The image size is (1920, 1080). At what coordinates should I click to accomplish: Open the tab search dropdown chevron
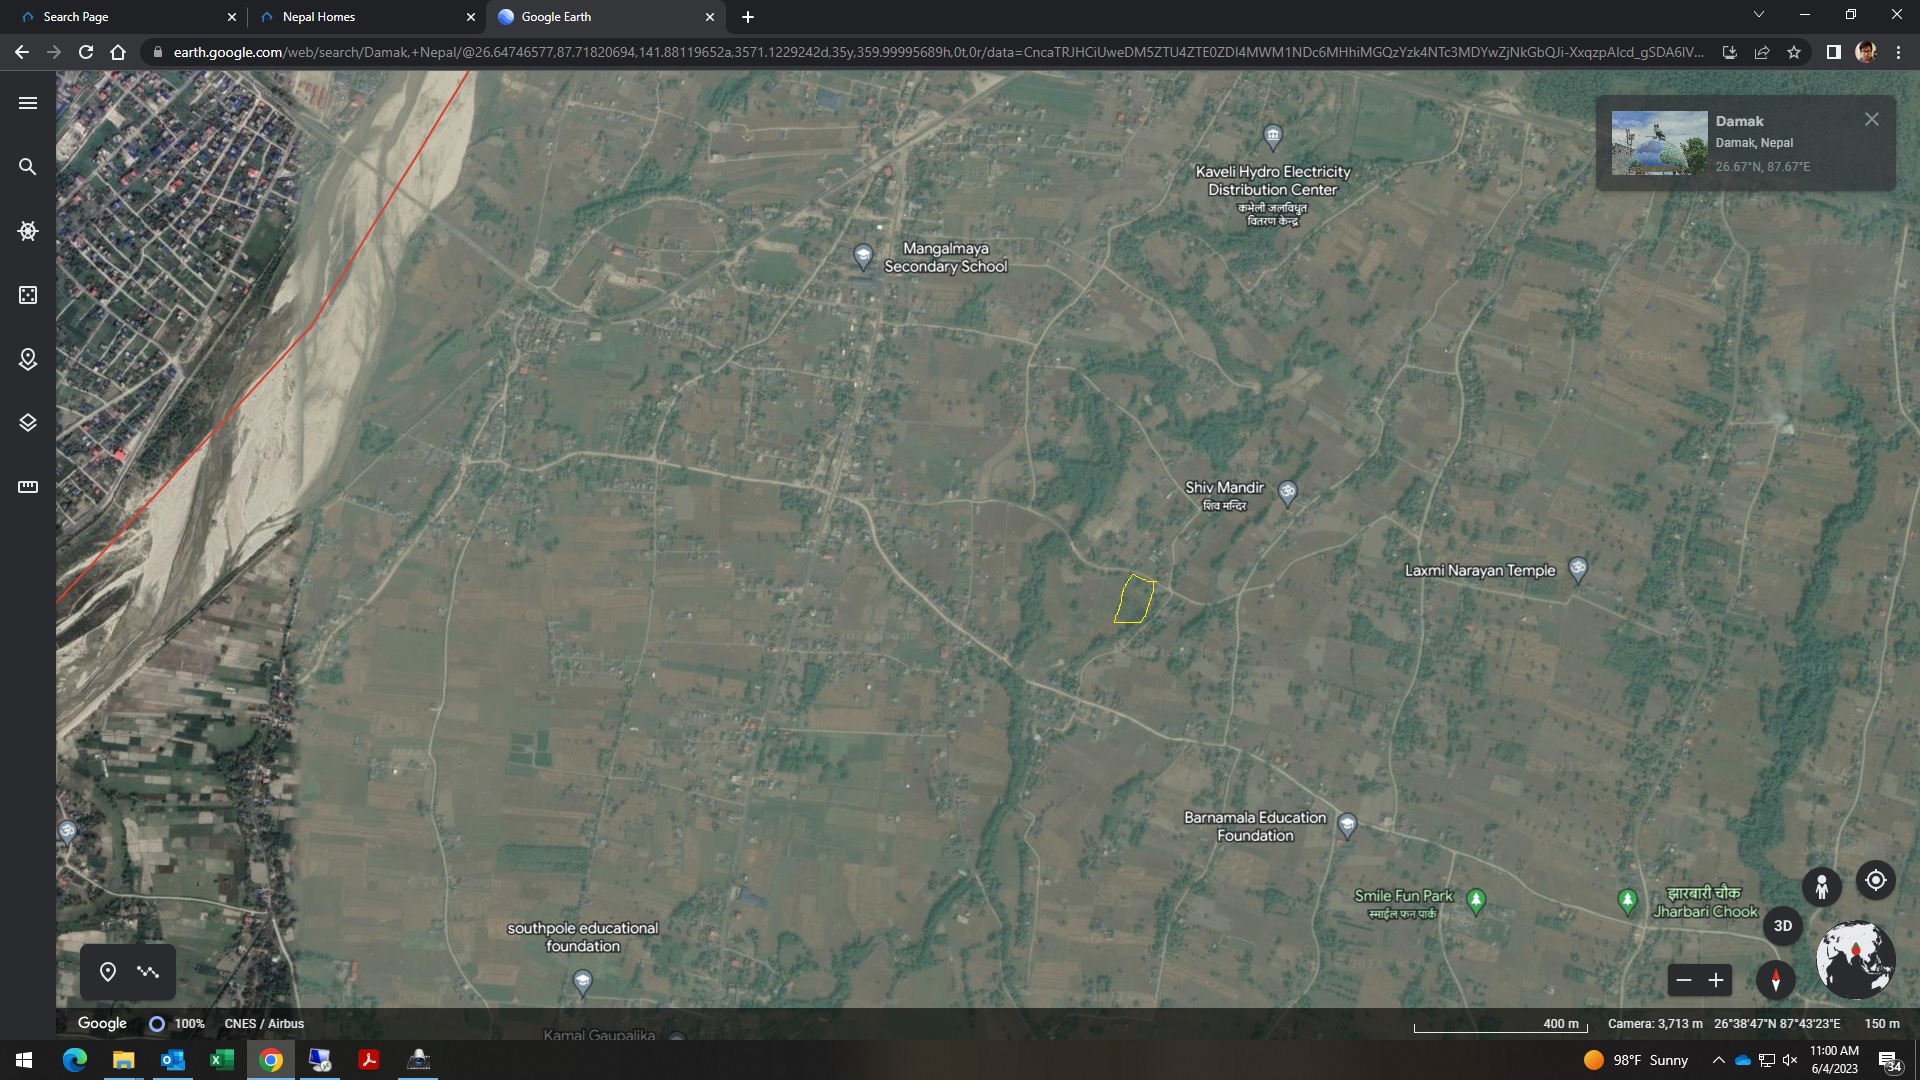(x=1759, y=14)
